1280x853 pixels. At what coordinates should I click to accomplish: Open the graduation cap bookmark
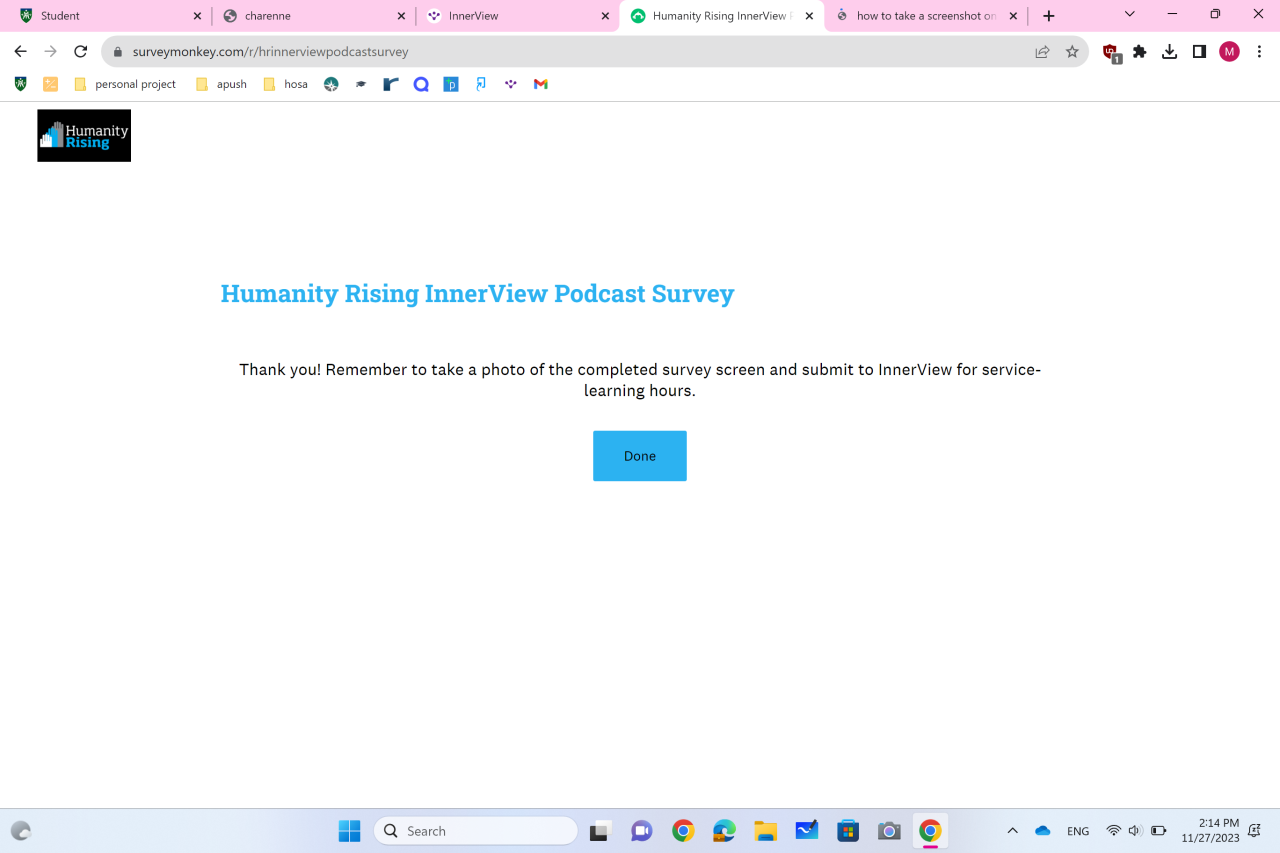click(x=361, y=84)
